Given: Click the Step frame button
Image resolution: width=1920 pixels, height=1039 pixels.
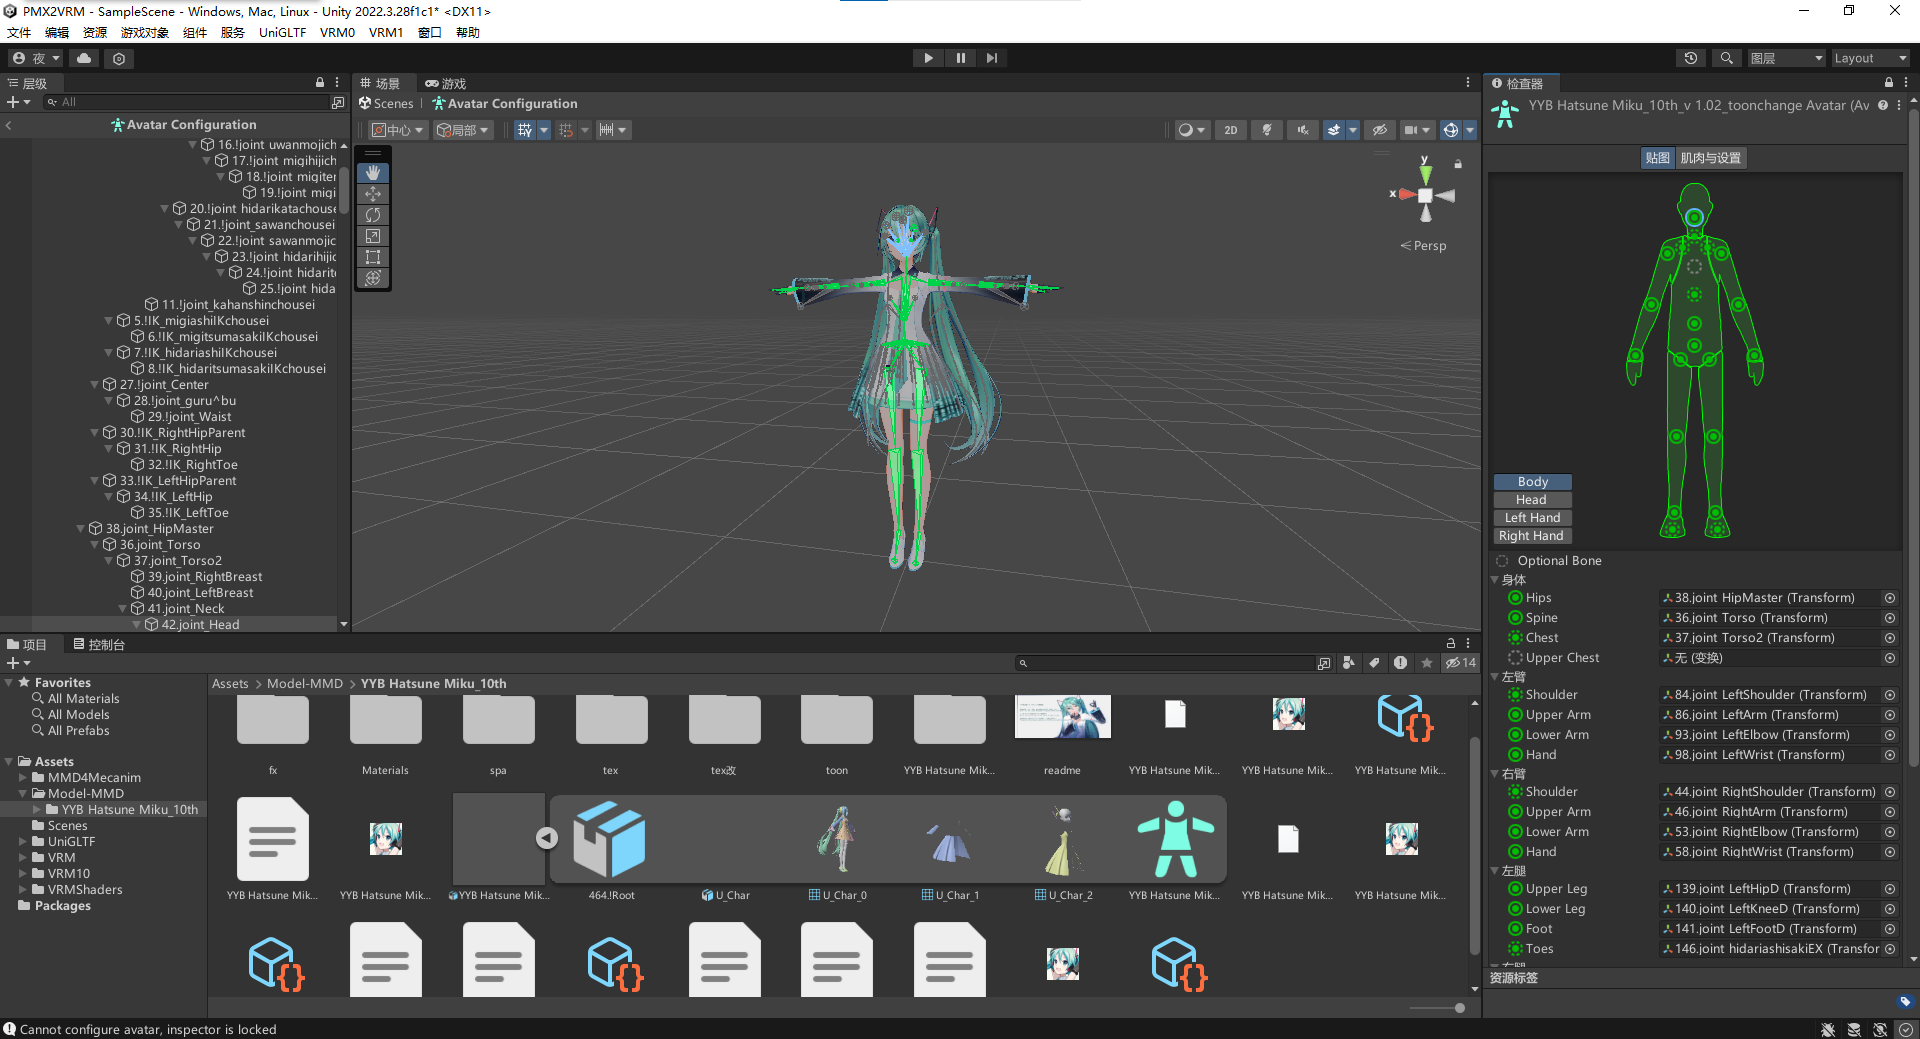Looking at the screenshot, I should (992, 58).
